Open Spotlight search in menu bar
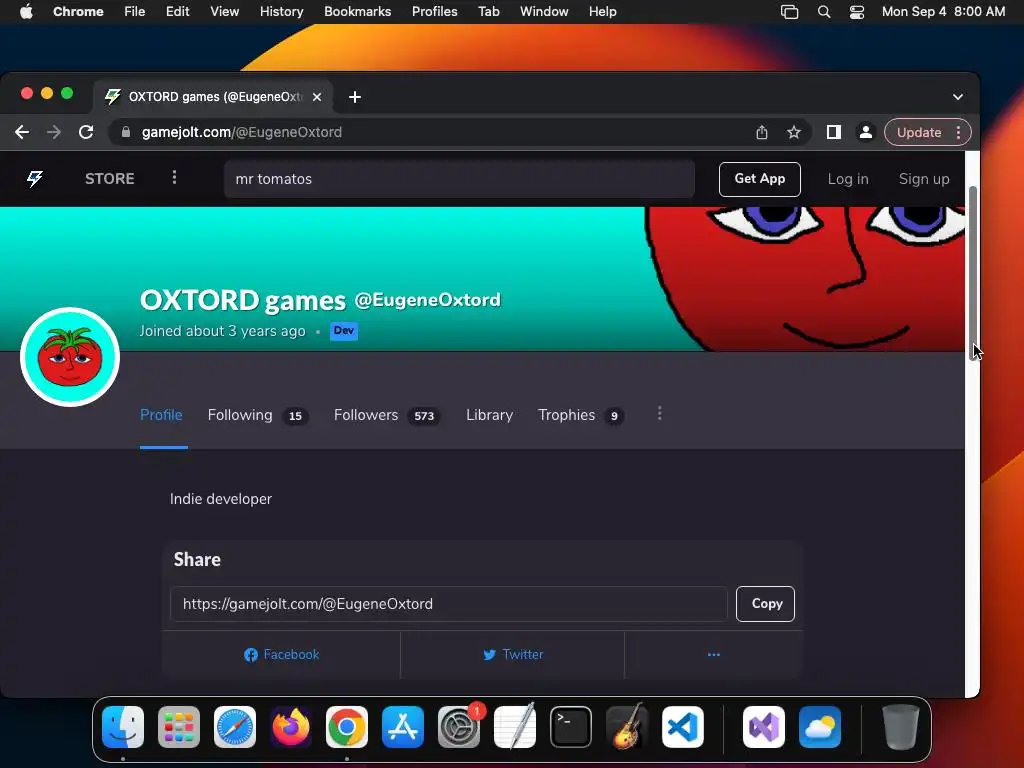This screenshot has width=1024, height=768. [x=824, y=12]
